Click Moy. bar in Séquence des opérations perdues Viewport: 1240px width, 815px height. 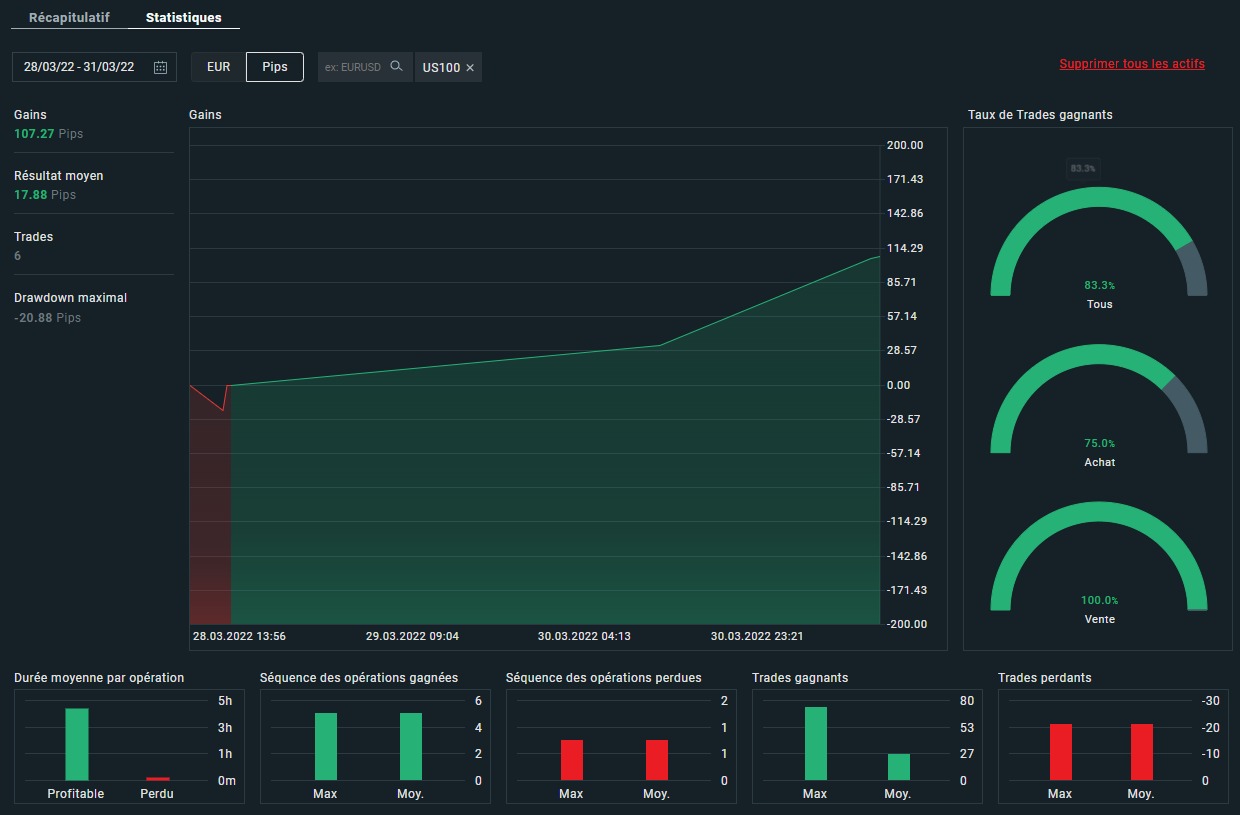click(x=656, y=760)
